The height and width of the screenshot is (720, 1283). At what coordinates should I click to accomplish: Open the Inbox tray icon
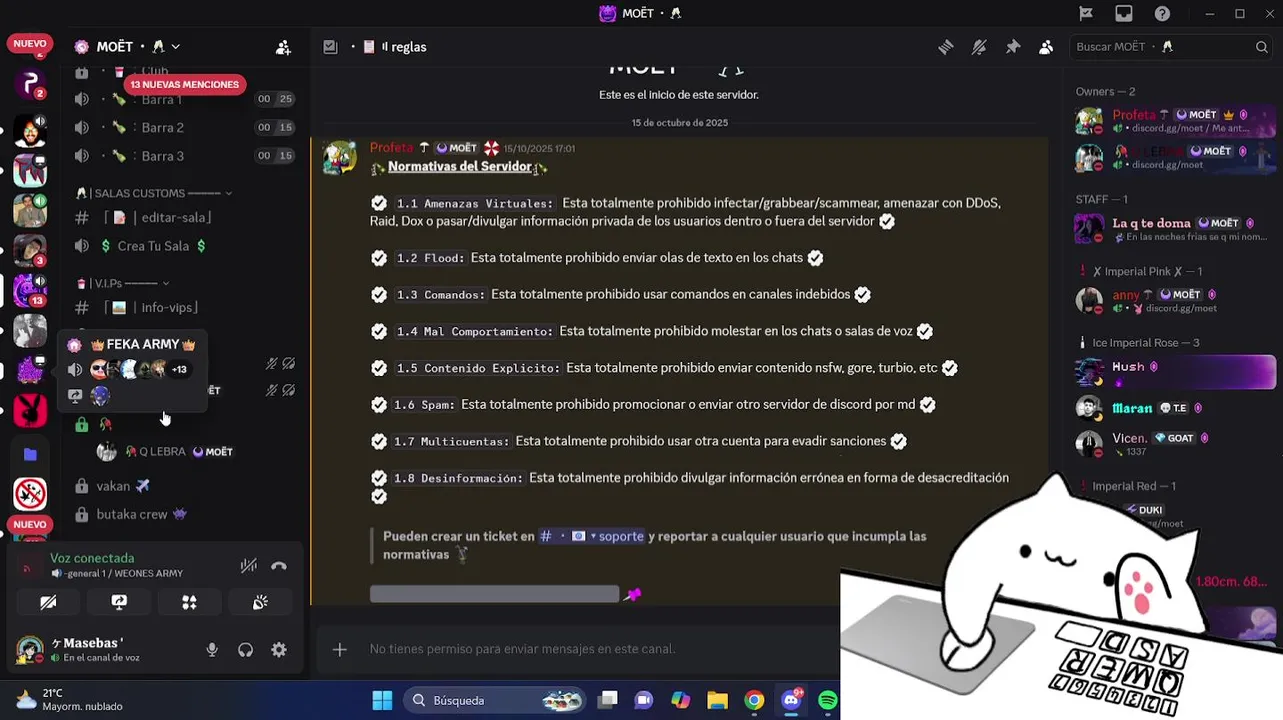pos(1124,13)
